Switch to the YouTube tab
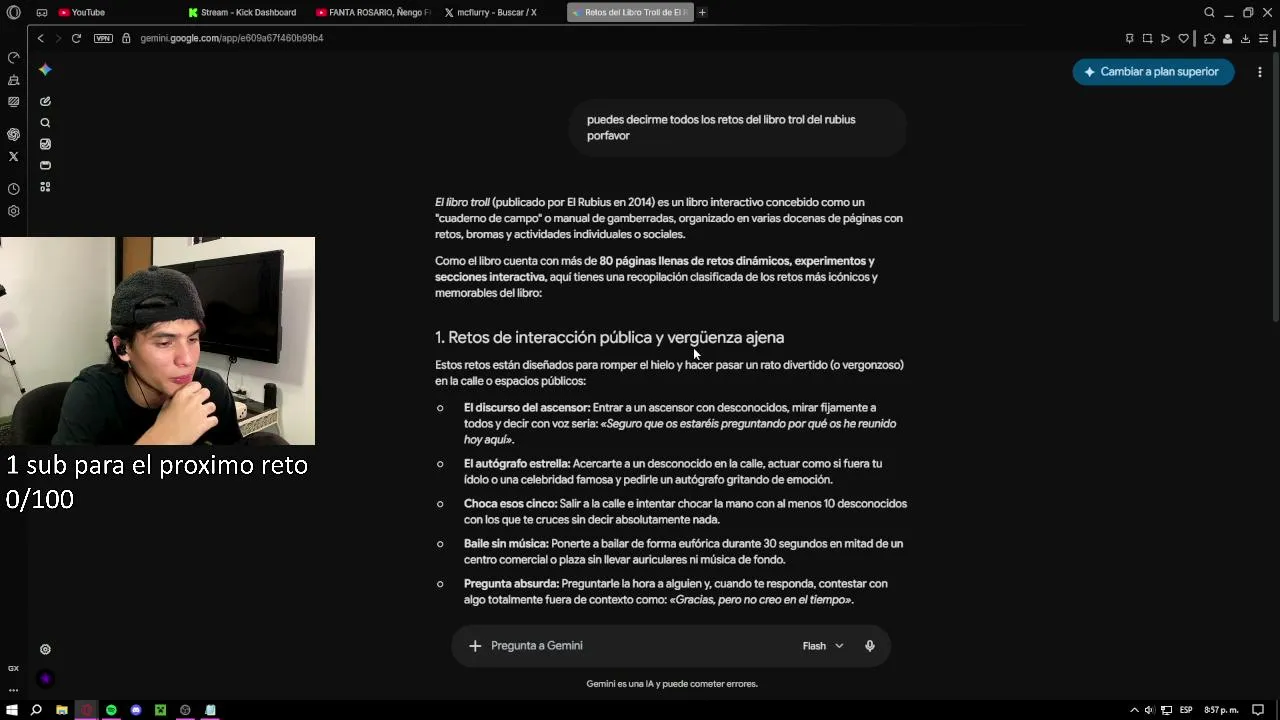1280x720 pixels. click(x=82, y=12)
